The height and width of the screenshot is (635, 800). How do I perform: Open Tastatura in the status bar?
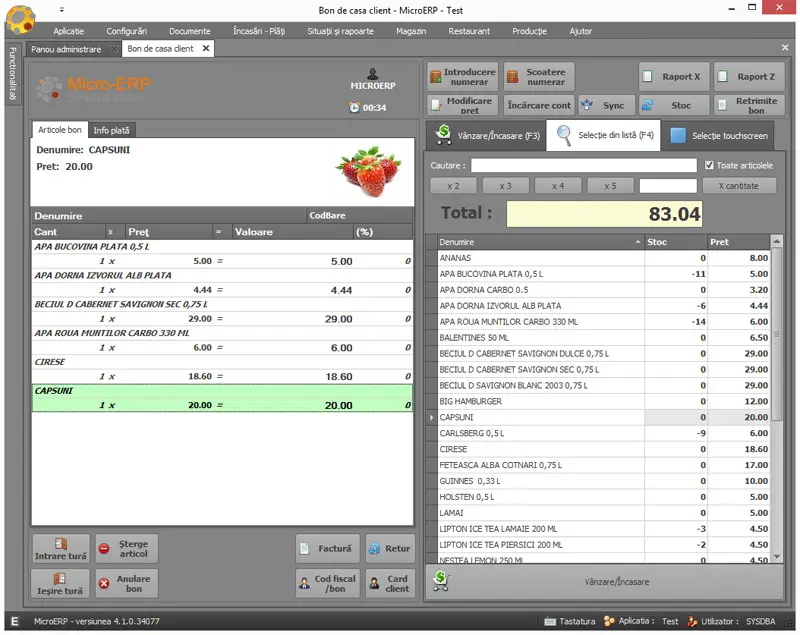point(570,621)
